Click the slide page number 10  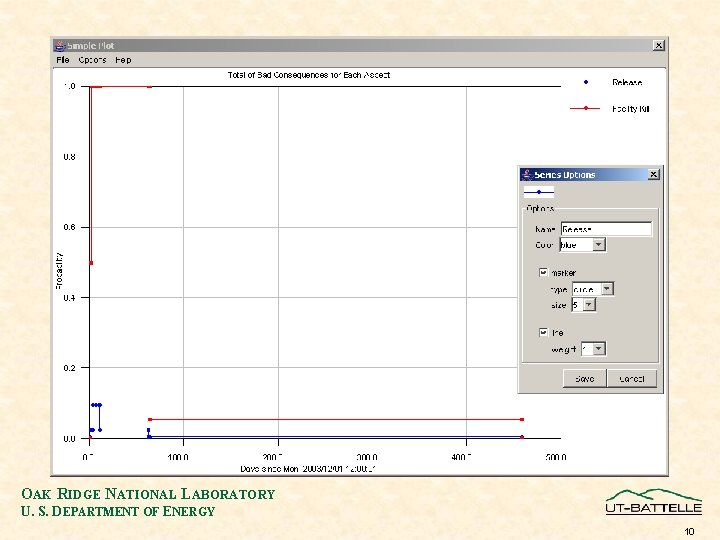click(689, 531)
